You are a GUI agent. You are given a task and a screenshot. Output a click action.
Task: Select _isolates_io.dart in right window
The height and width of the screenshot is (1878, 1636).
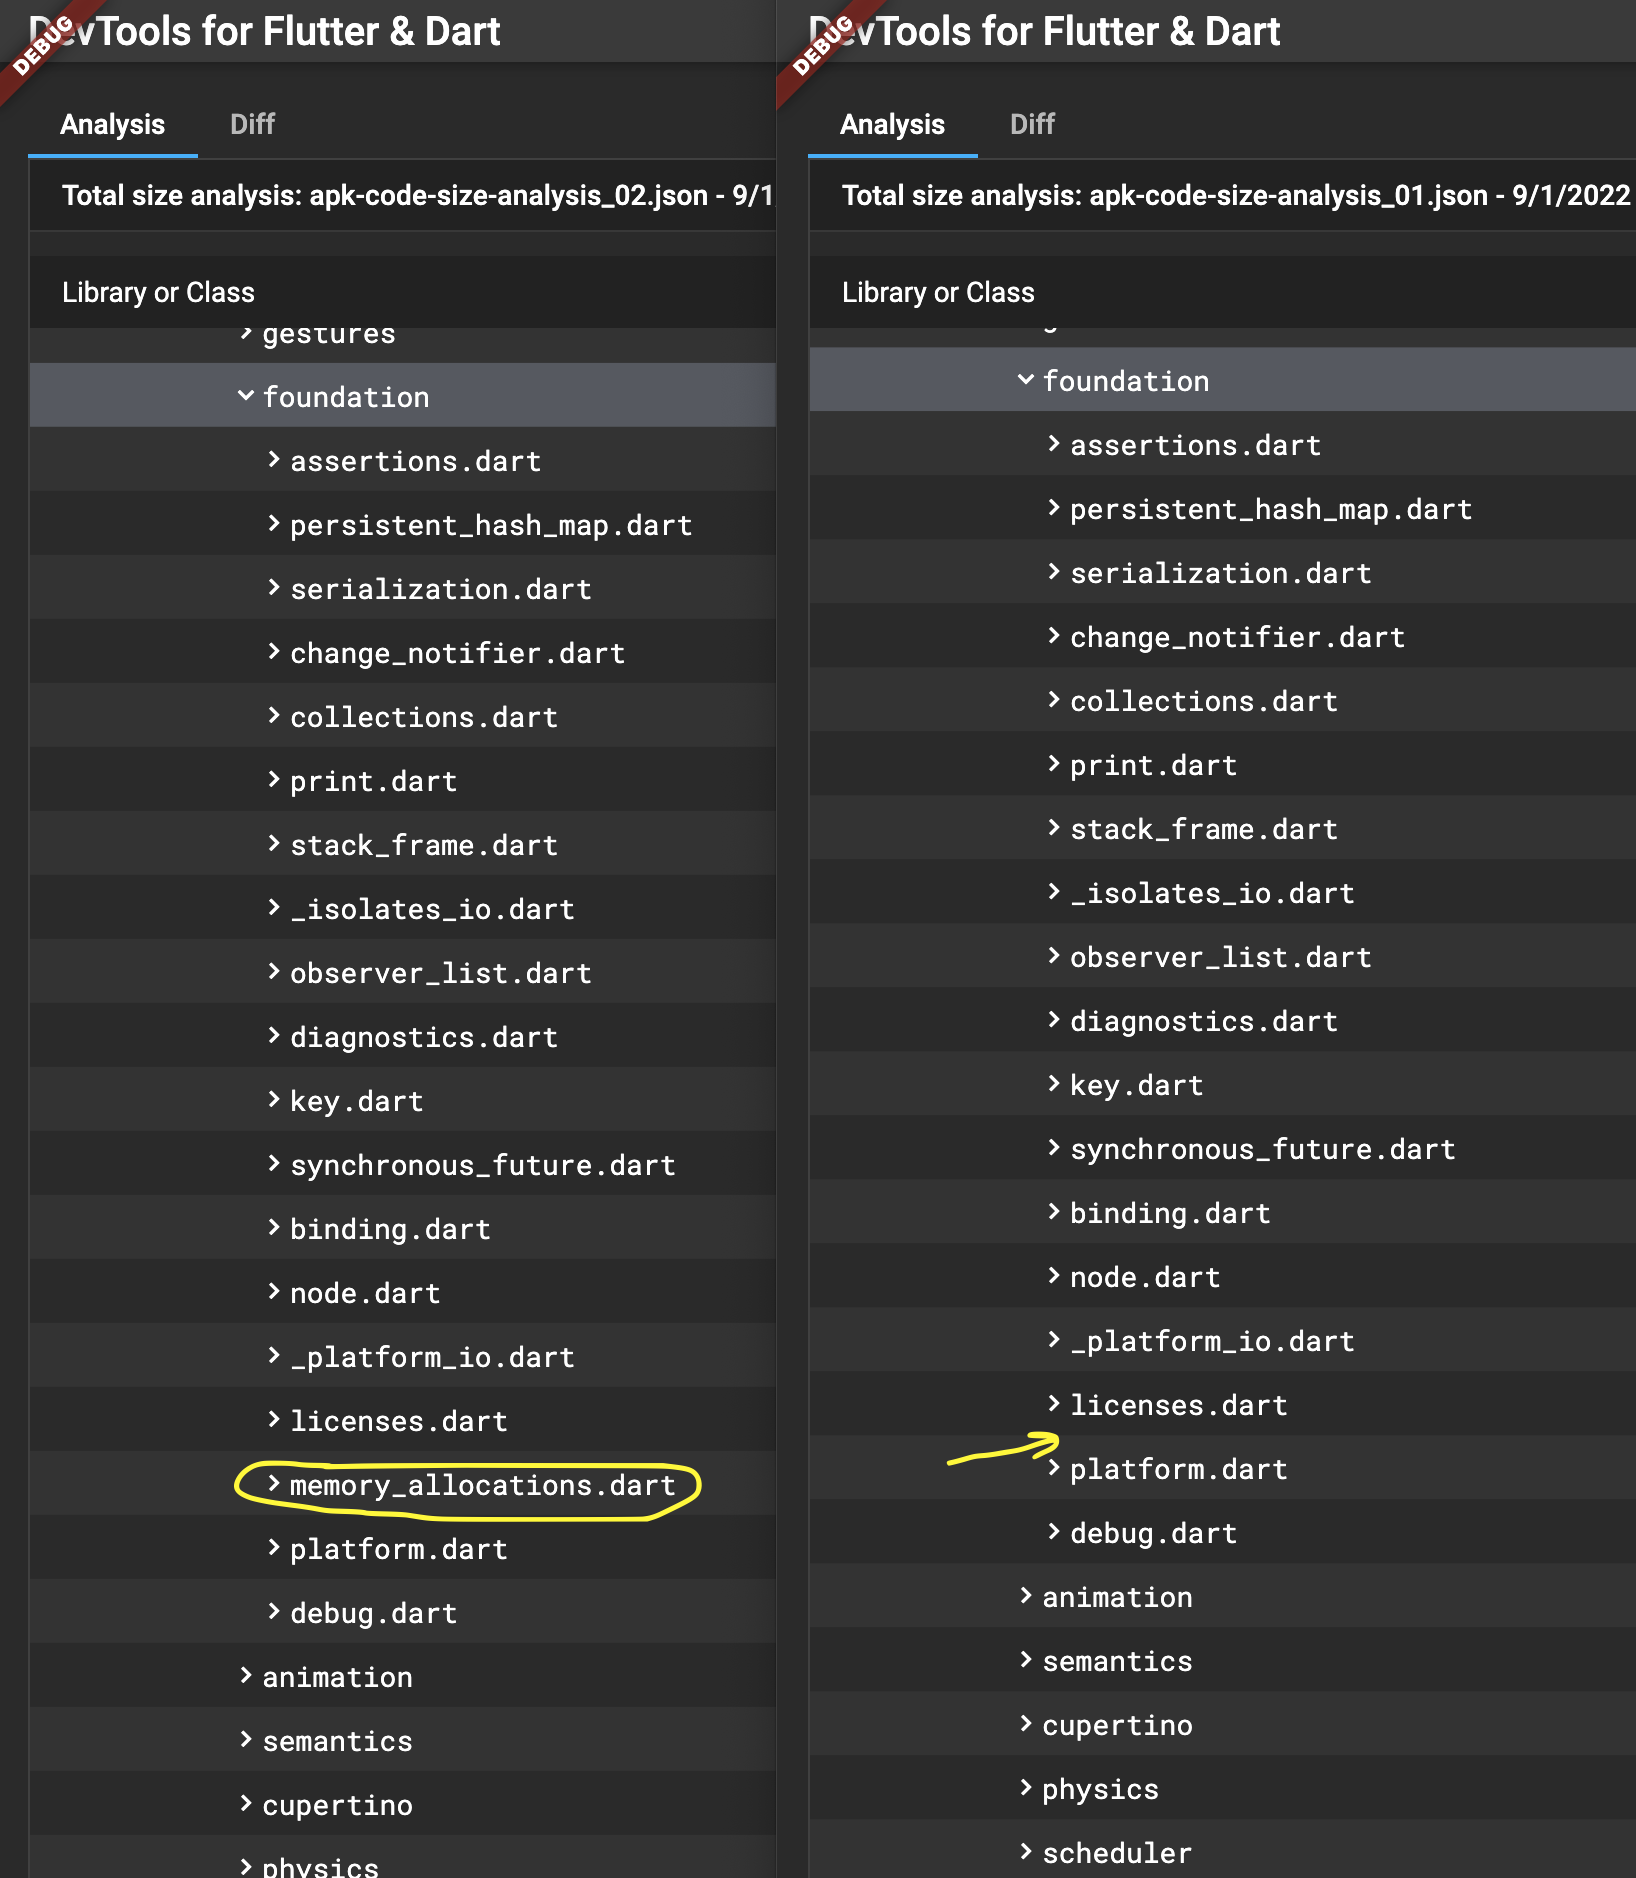pos(1212,893)
